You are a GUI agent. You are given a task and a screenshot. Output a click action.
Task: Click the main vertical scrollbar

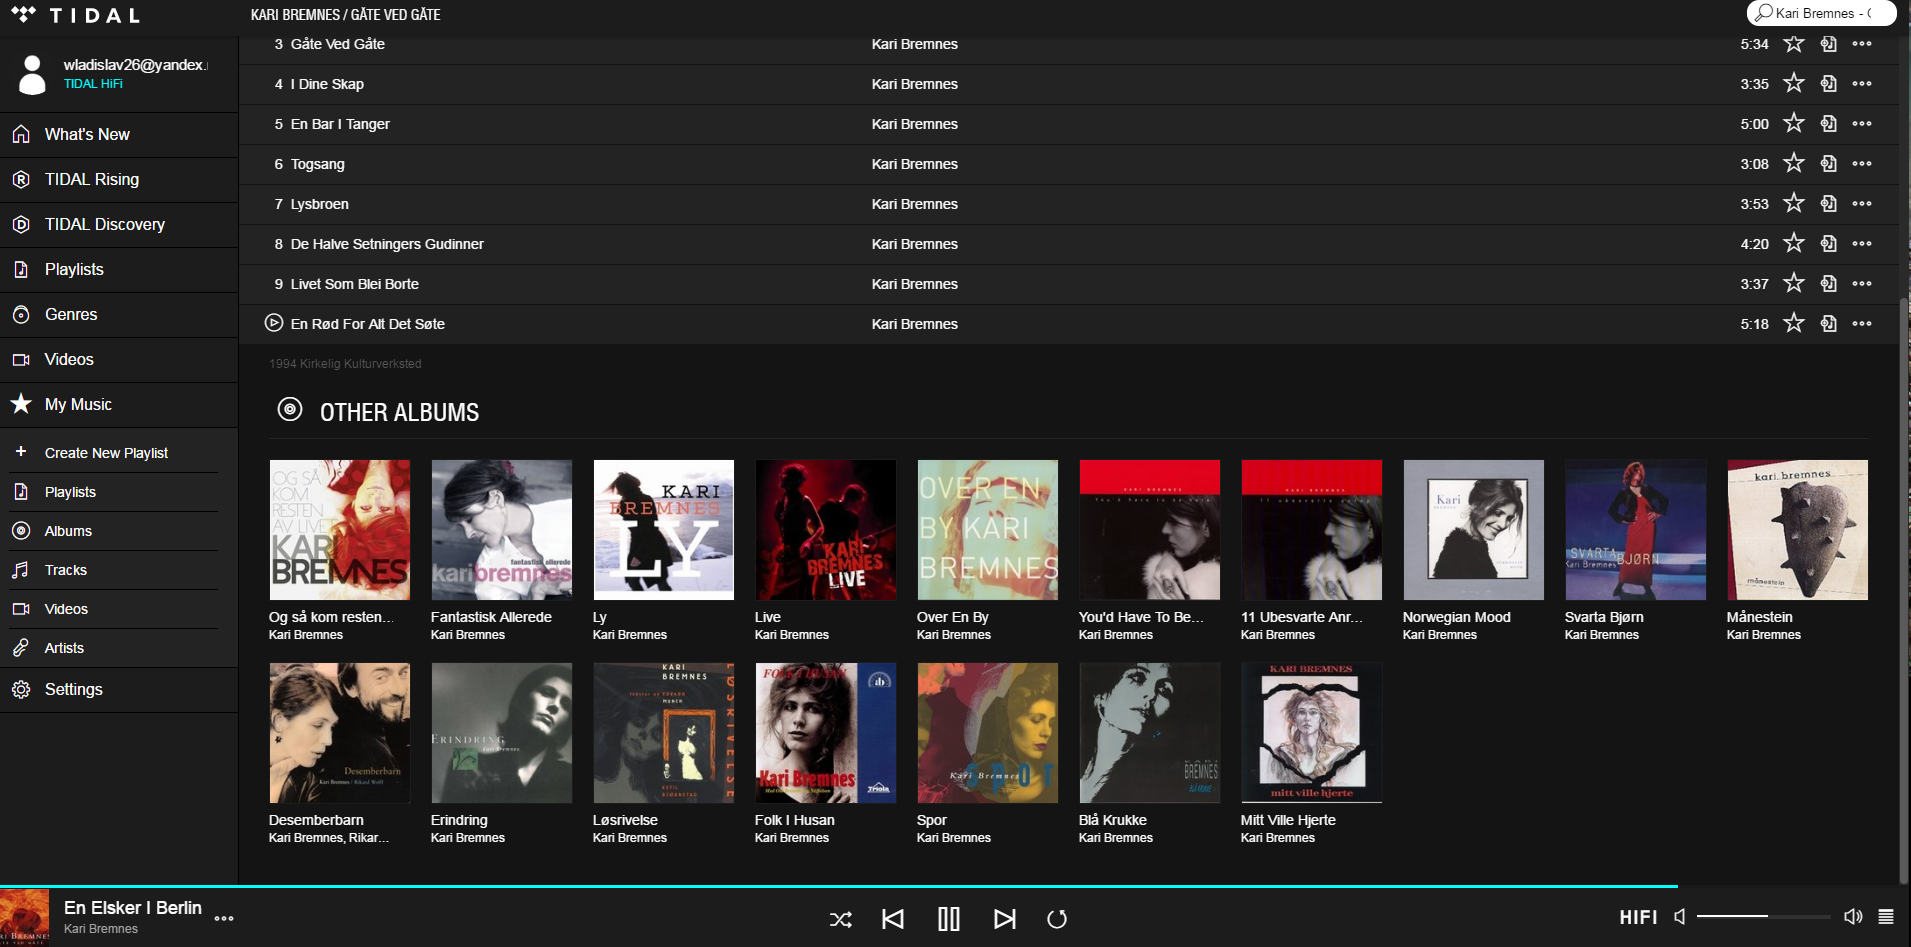1904,590
